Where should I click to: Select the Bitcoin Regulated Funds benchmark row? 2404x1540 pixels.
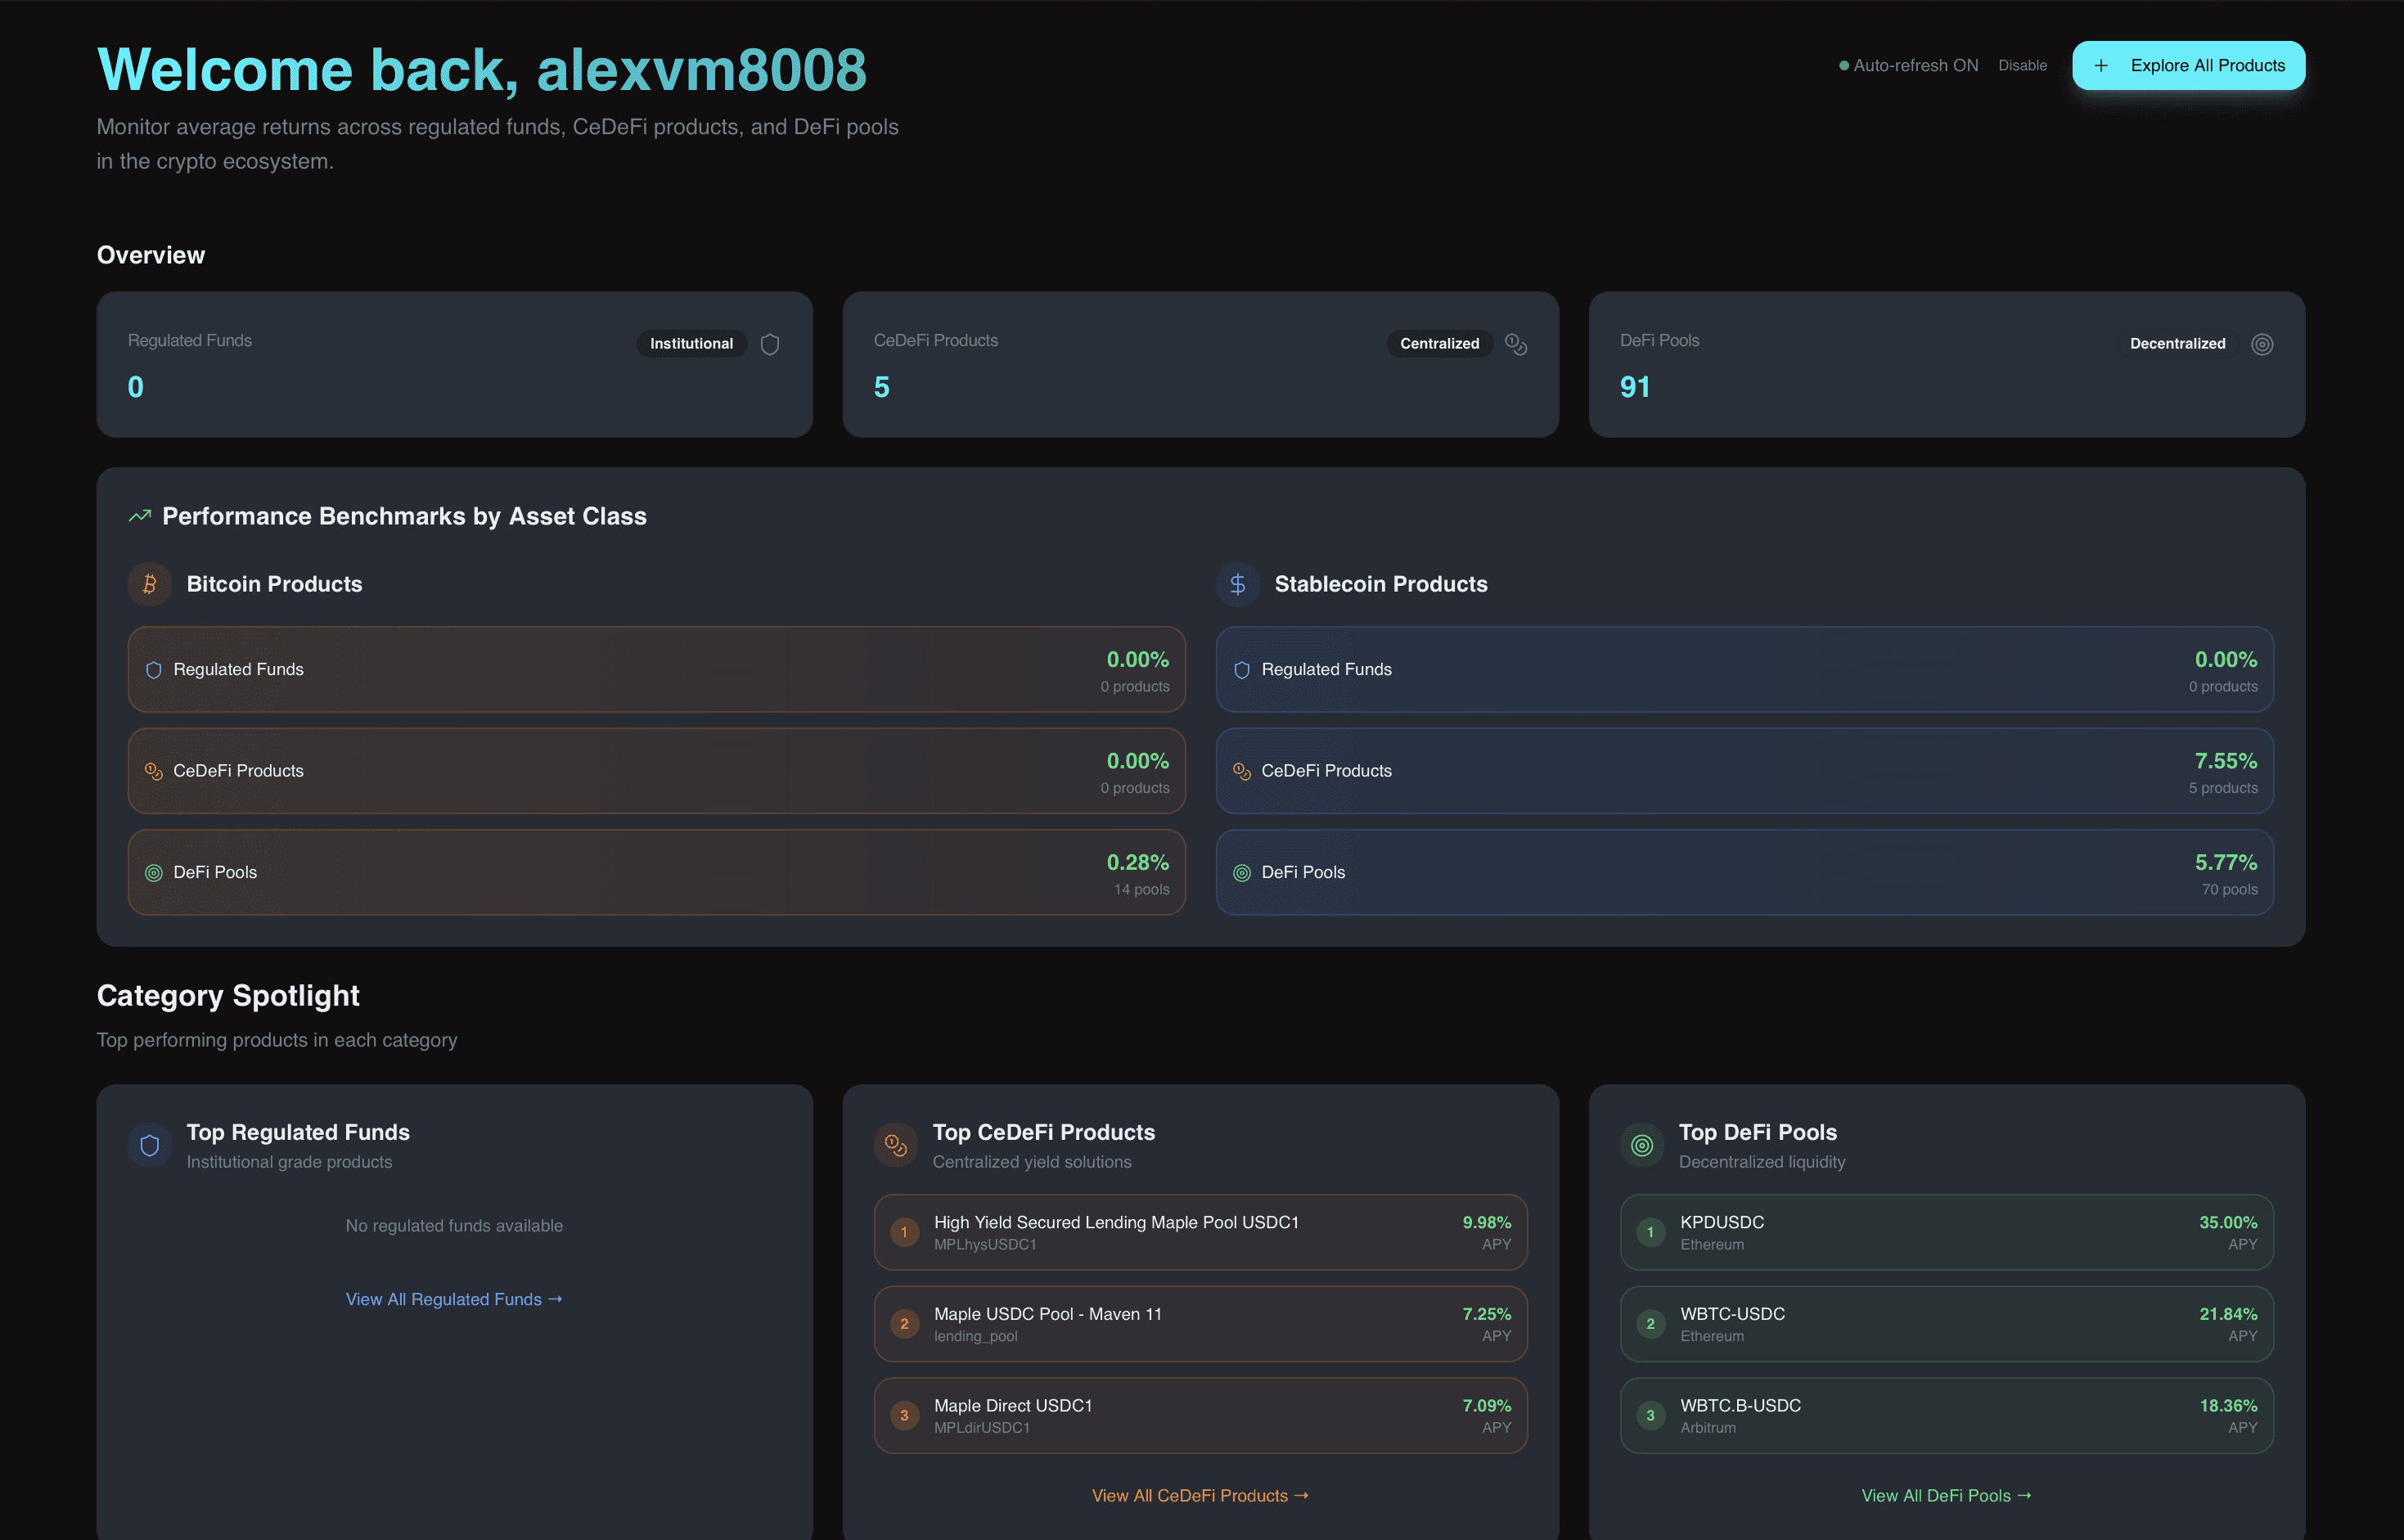tap(656, 670)
